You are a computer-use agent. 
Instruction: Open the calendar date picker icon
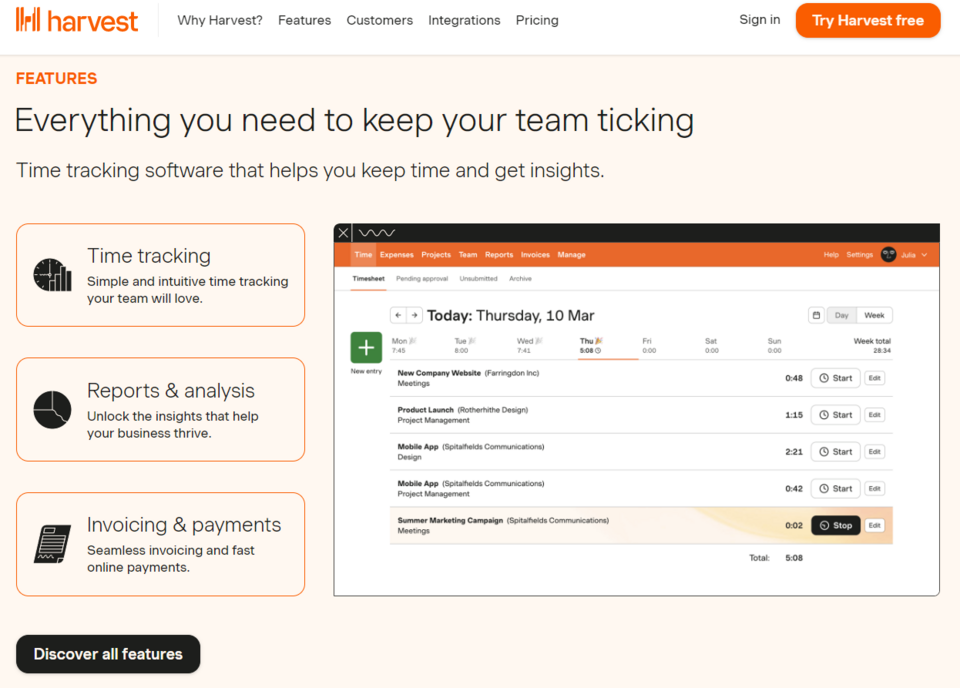(x=816, y=315)
